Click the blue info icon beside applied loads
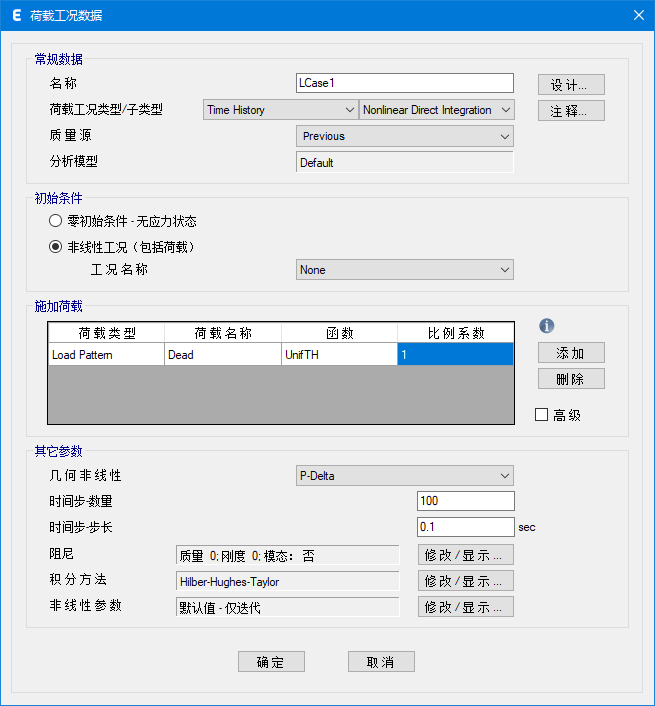 546,326
